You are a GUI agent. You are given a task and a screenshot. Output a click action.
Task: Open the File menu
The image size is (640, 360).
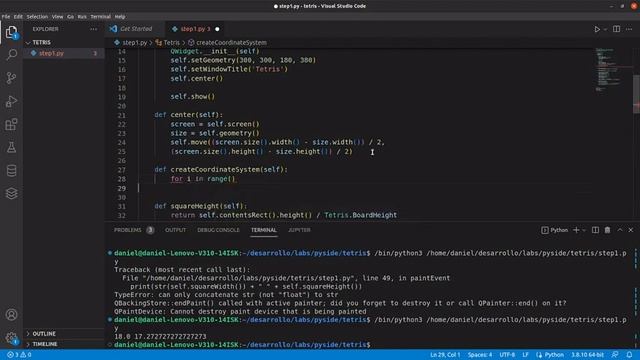6,17
